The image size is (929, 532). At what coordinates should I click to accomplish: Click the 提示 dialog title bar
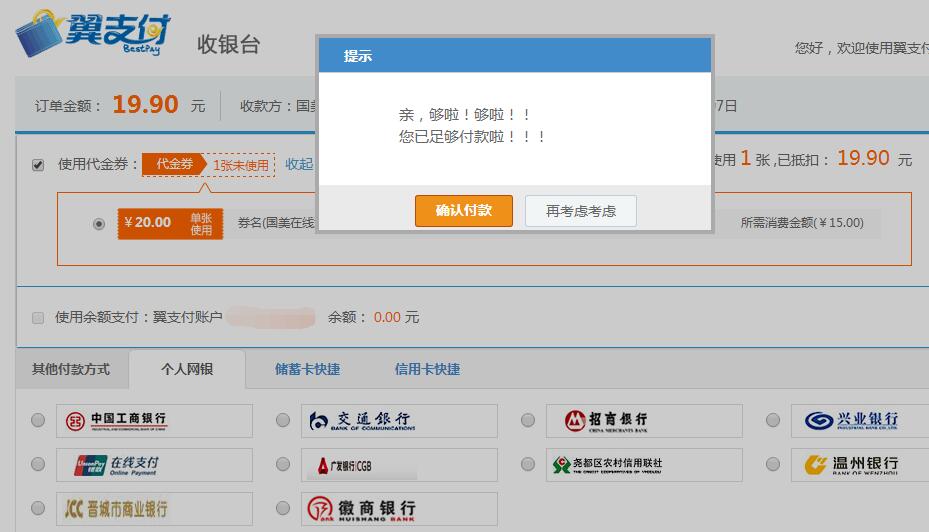pos(515,56)
